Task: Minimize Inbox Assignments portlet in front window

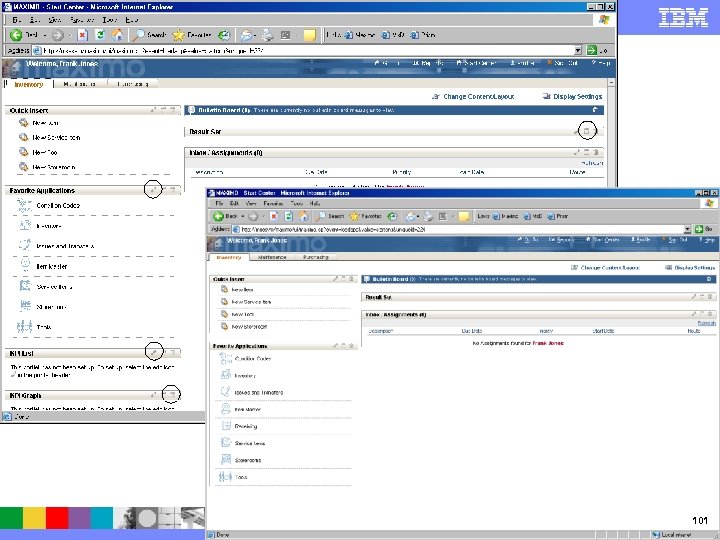Action: tap(702, 314)
